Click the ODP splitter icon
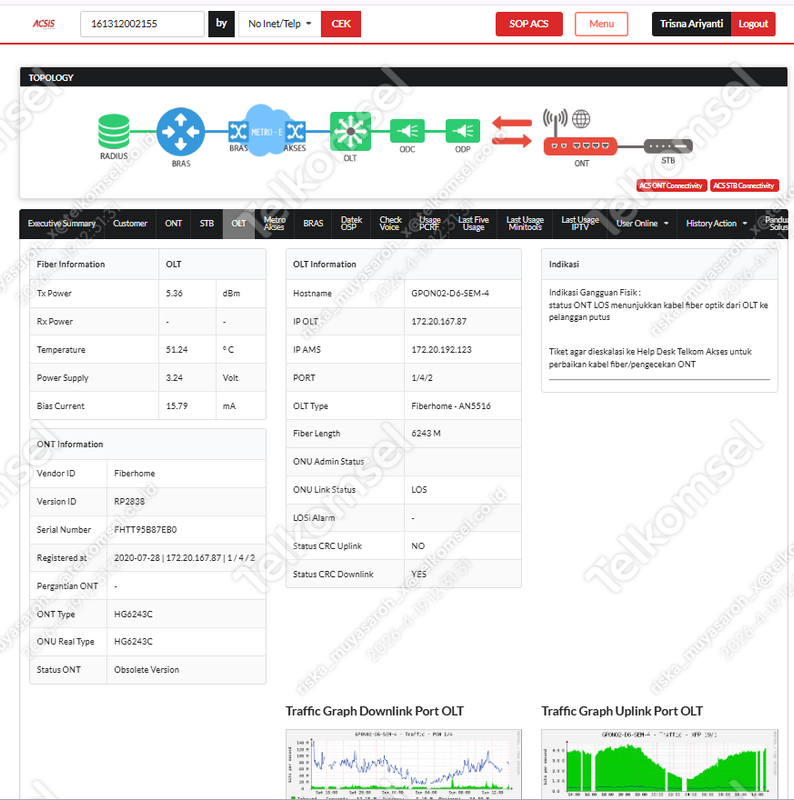794x800 pixels. tap(463, 131)
